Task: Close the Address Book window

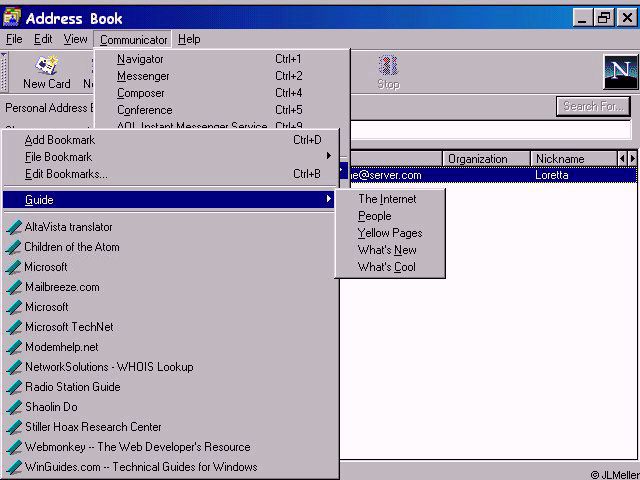Action: tap(627, 18)
